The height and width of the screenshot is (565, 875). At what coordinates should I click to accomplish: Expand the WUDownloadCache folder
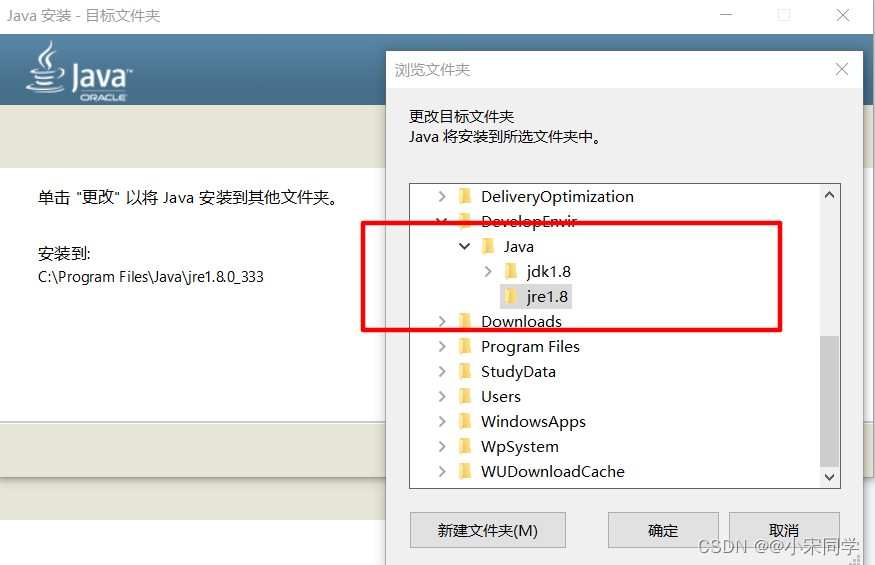click(442, 472)
